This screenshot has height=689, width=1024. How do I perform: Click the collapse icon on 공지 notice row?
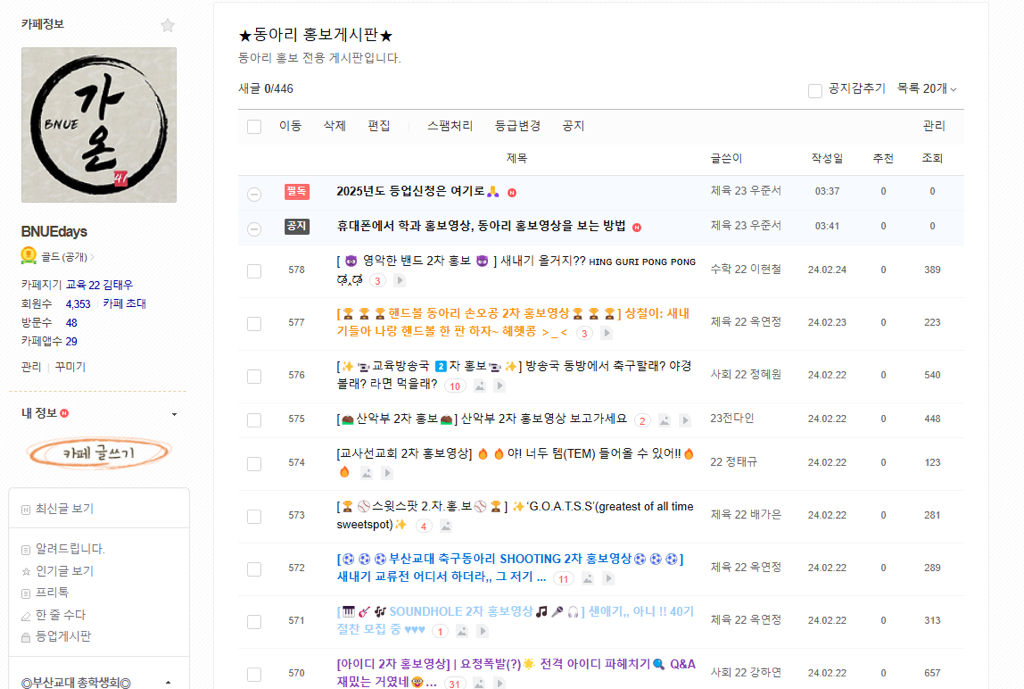click(x=254, y=229)
